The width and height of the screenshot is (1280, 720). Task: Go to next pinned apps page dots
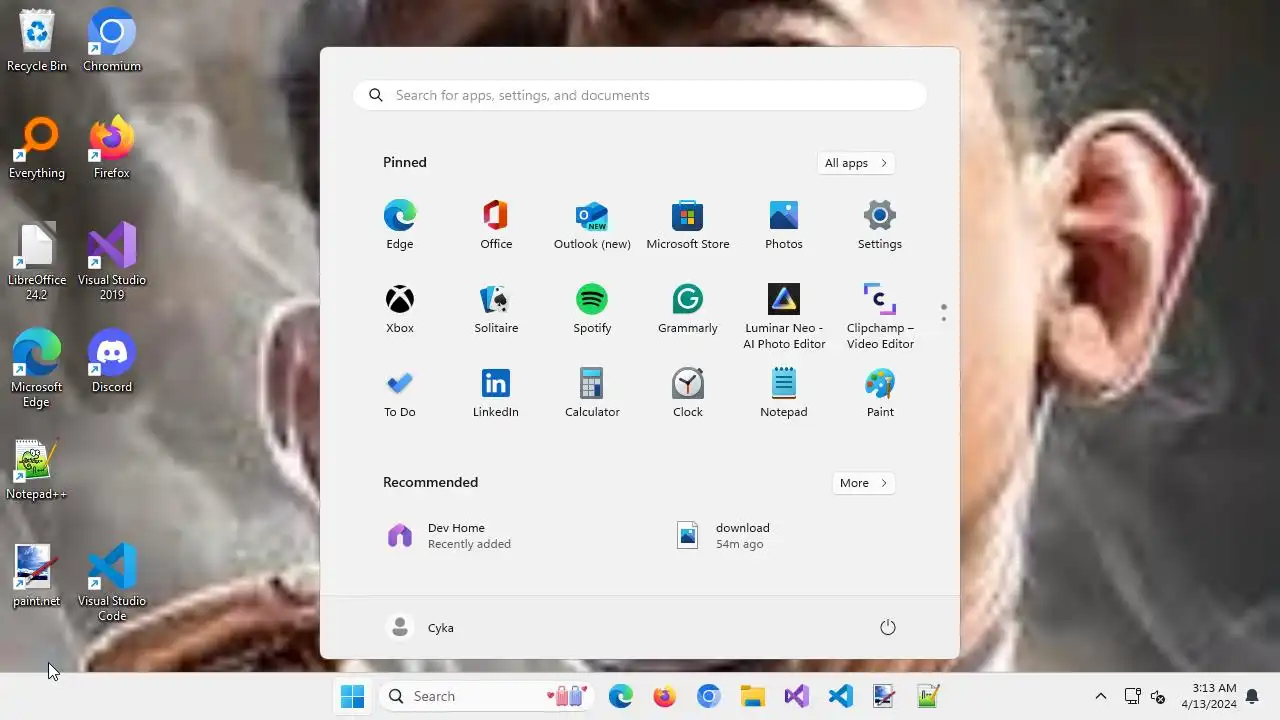(x=943, y=313)
